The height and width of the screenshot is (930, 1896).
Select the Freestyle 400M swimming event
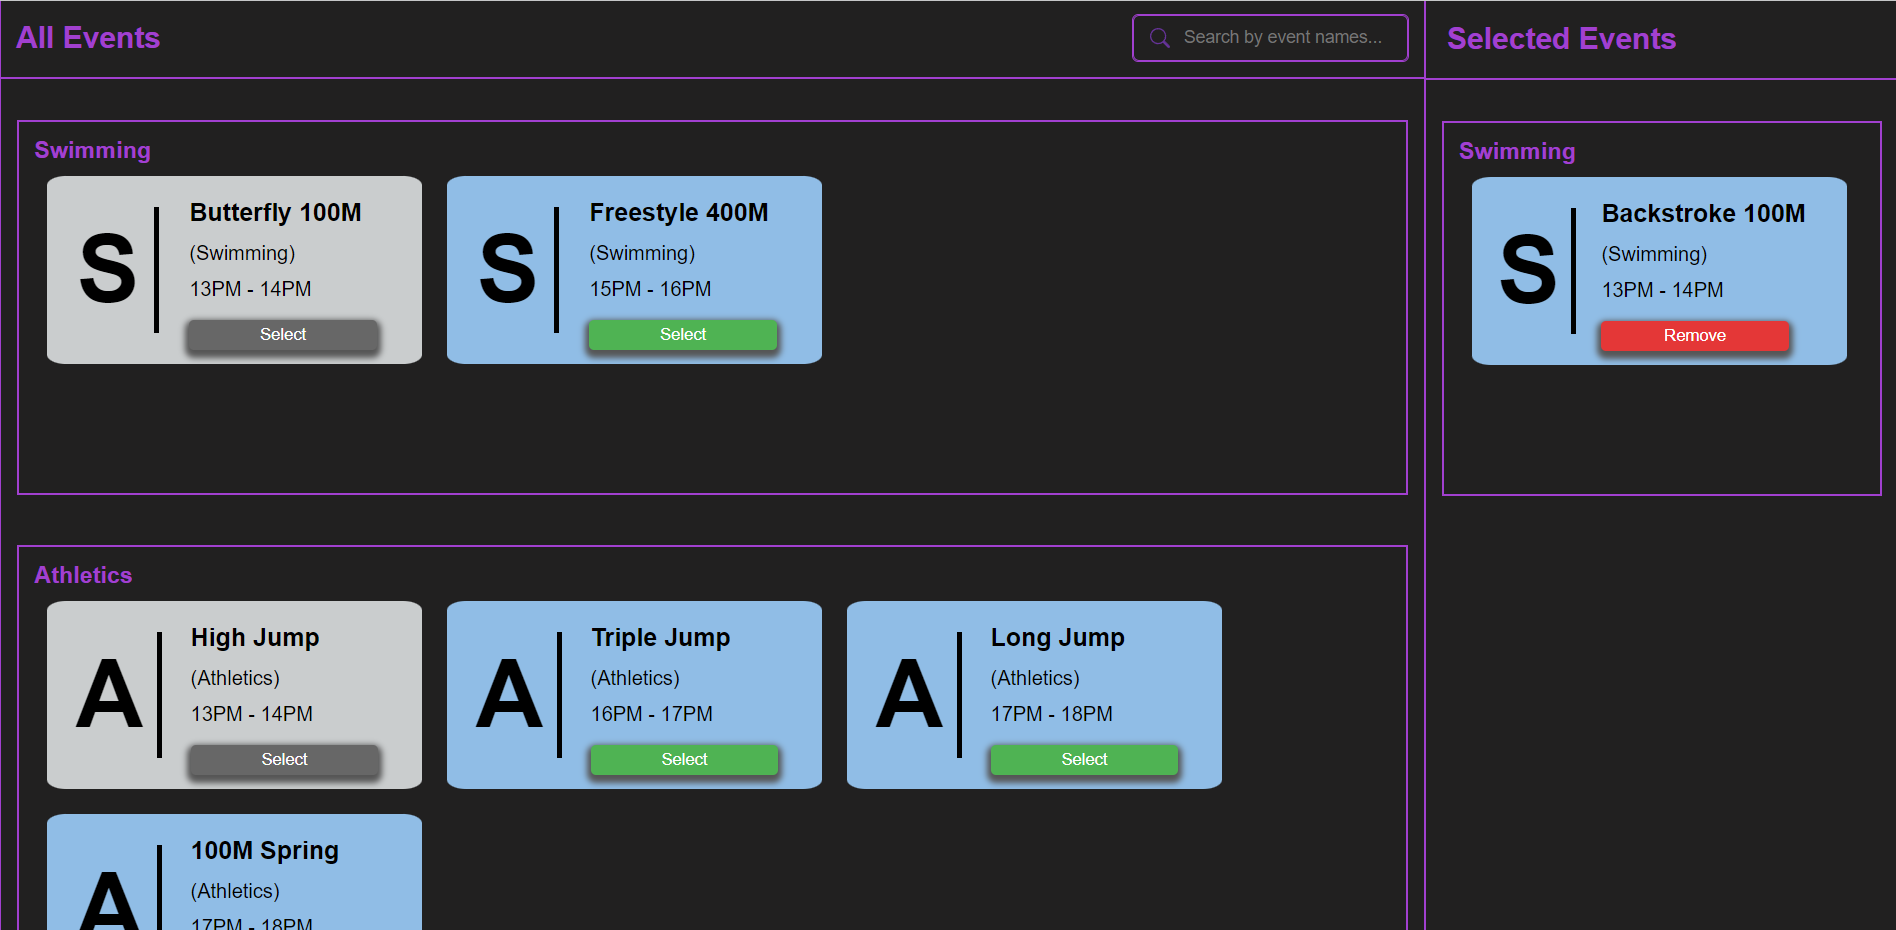click(x=683, y=334)
